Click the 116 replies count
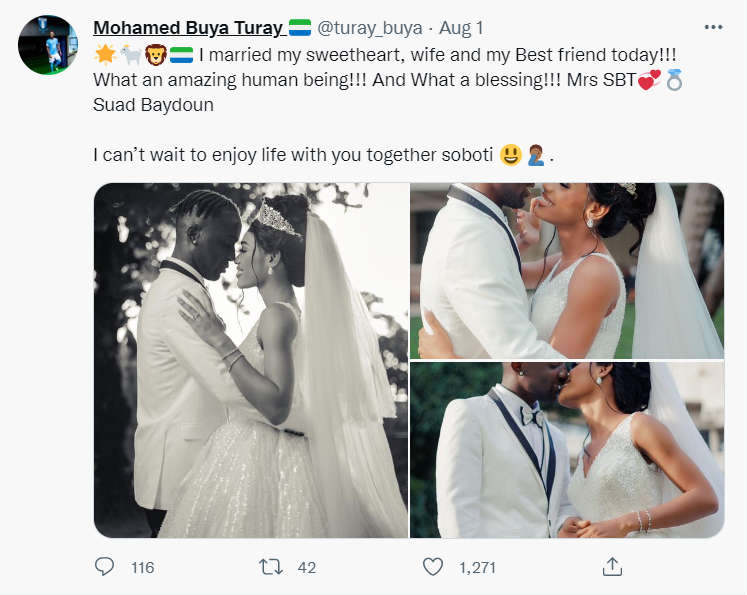The height and width of the screenshot is (595, 747). click(142, 567)
